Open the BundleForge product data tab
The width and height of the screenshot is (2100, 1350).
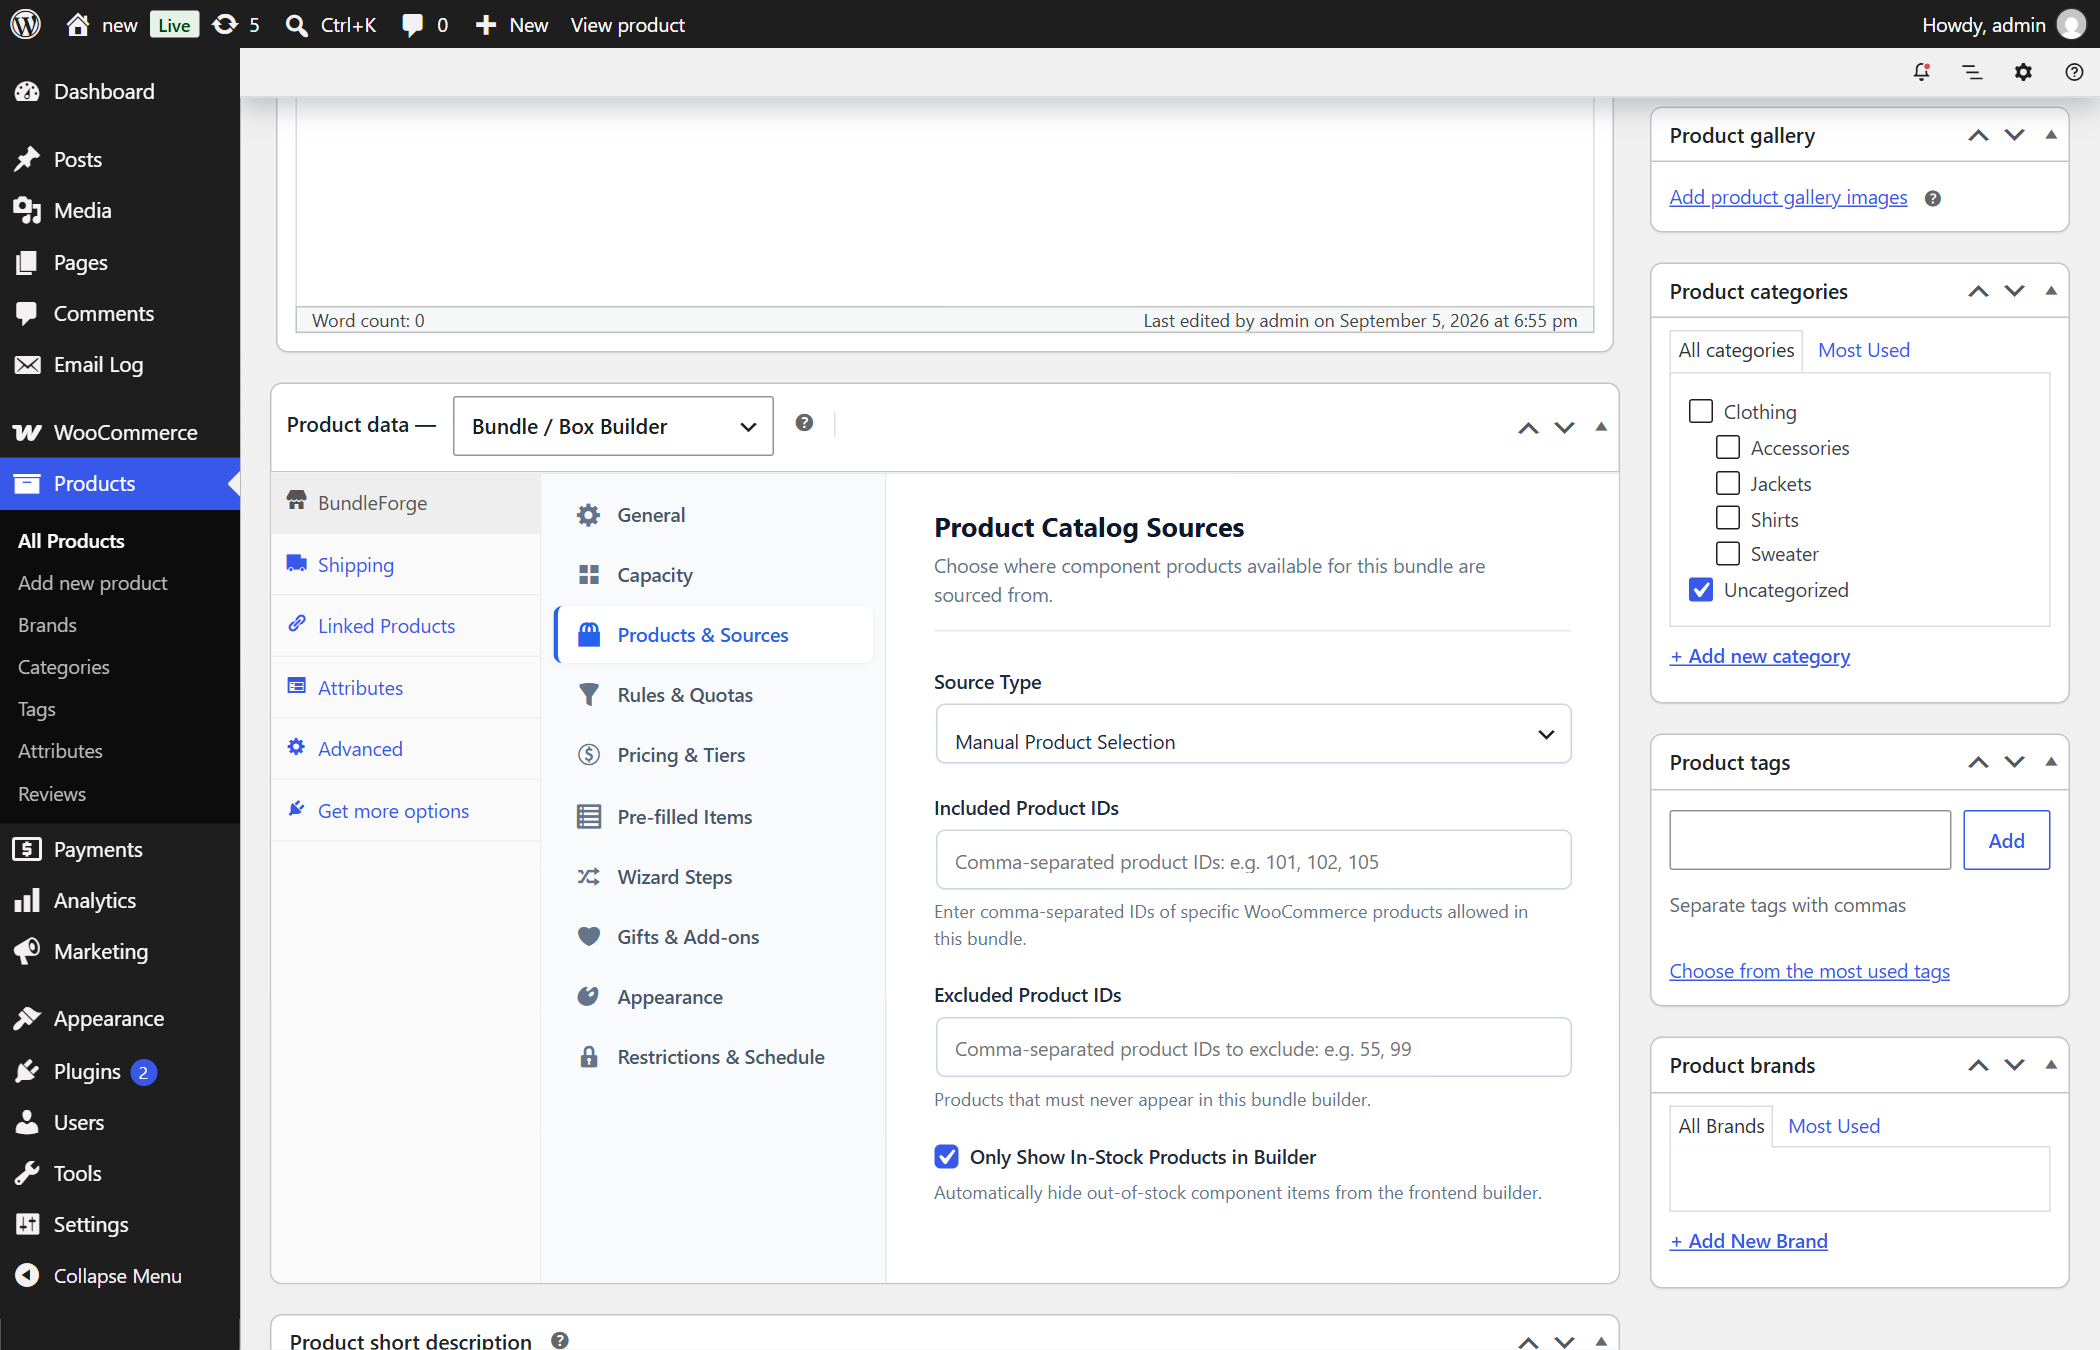[406, 503]
